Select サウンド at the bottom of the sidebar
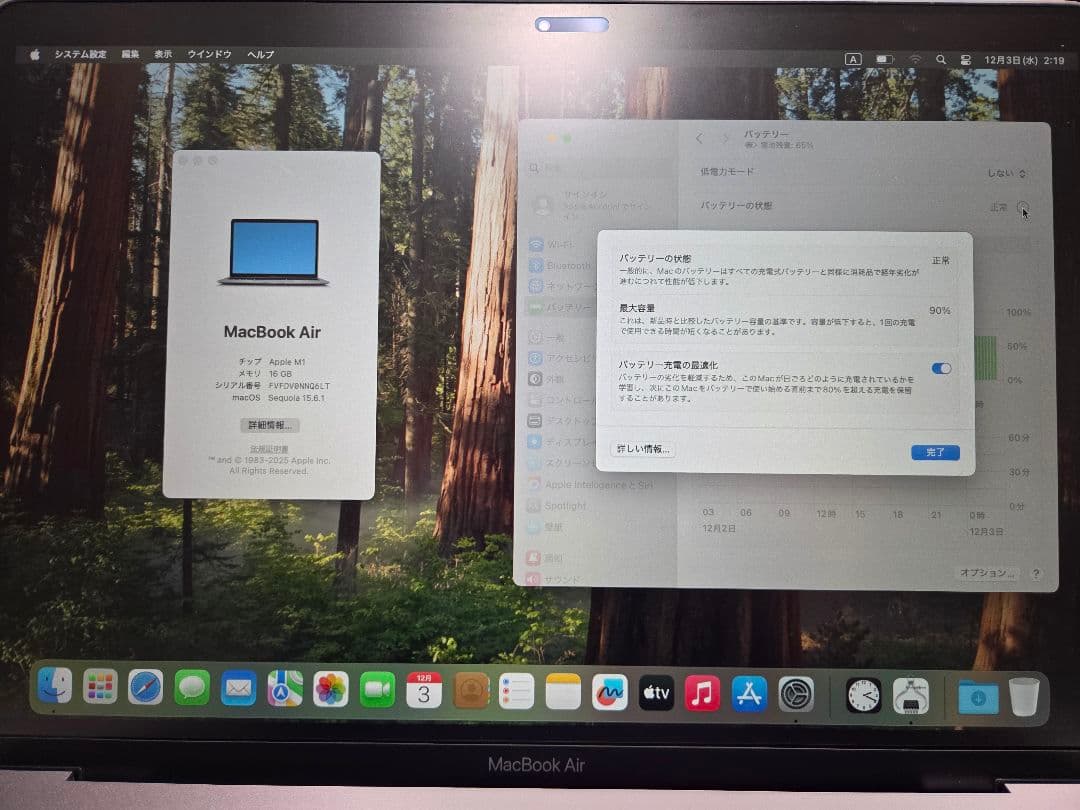 [565, 577]
